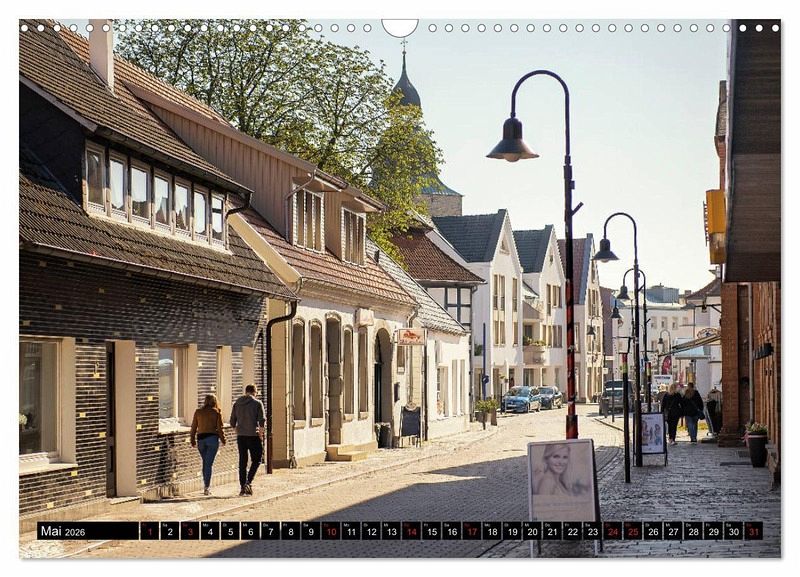This screenshot has width=800, height=577.
Task: Select day 12 in the calendar strip
Action: point(371,531)
